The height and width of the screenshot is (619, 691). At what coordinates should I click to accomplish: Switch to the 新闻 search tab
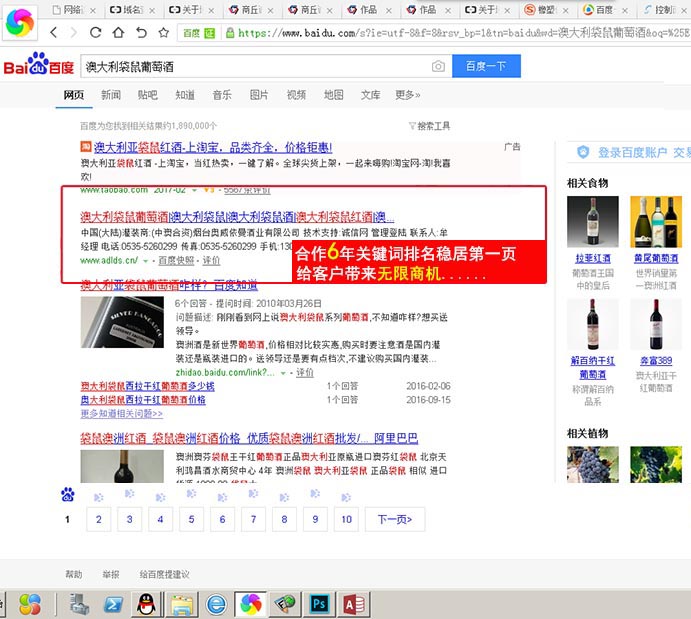[x=111, y=95]
